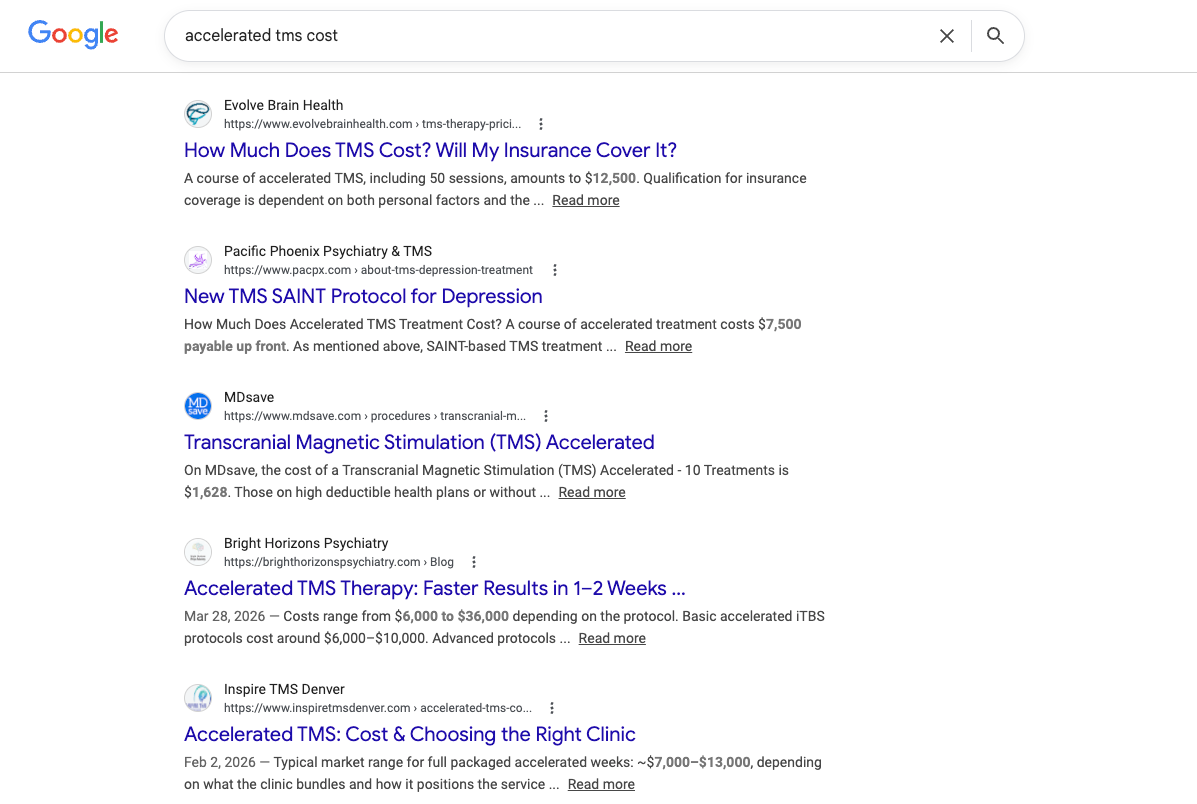1197x804 pixels.
Task: Clear the search box with X icon
Action: (x=947, y=36)
